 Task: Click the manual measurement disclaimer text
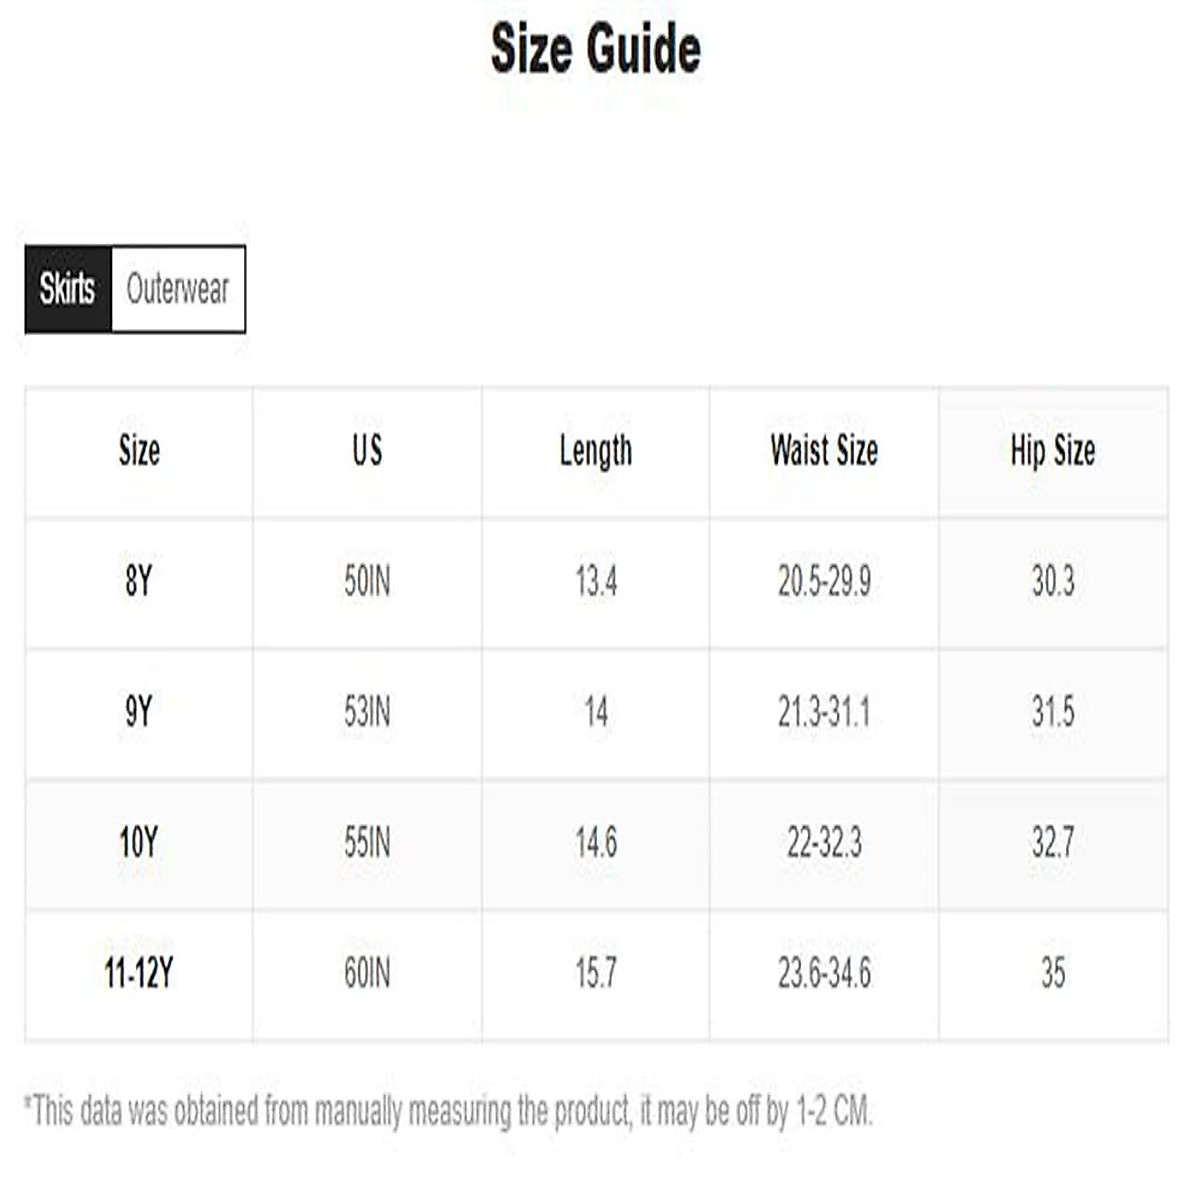[x=448, y=1111]
